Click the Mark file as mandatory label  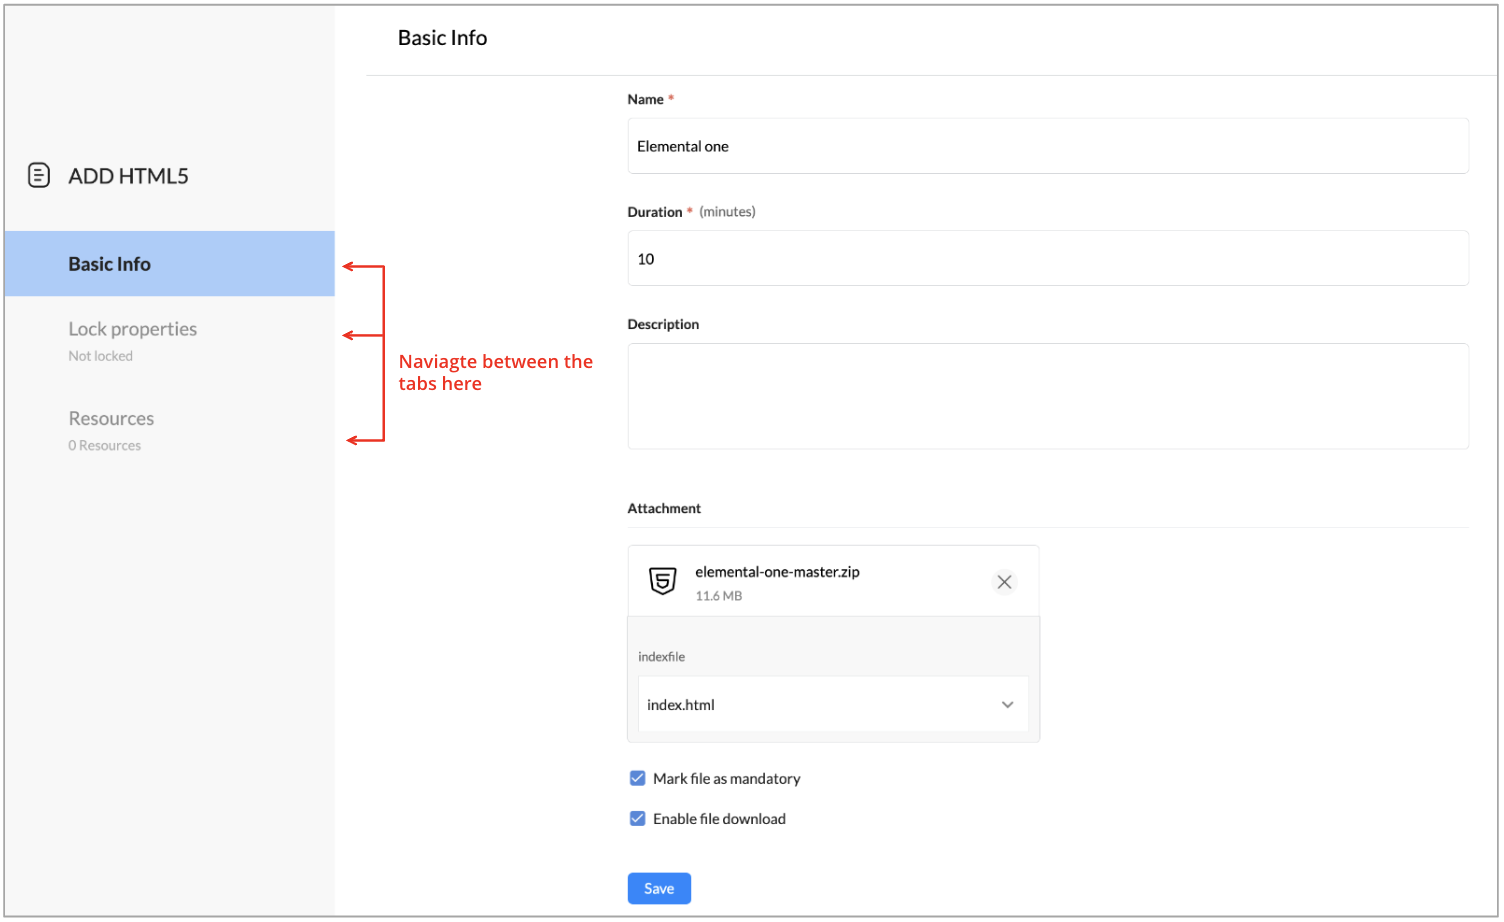point(726,779)
